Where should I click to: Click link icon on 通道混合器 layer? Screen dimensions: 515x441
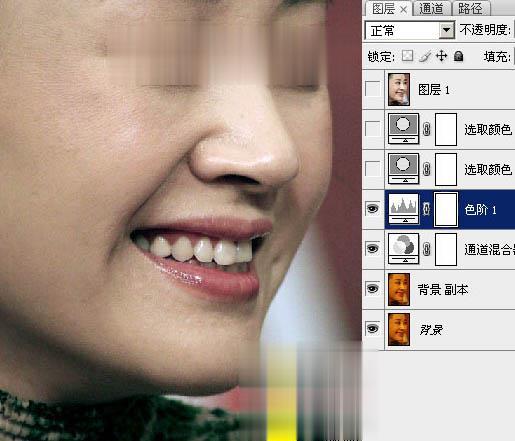(427, 249)
